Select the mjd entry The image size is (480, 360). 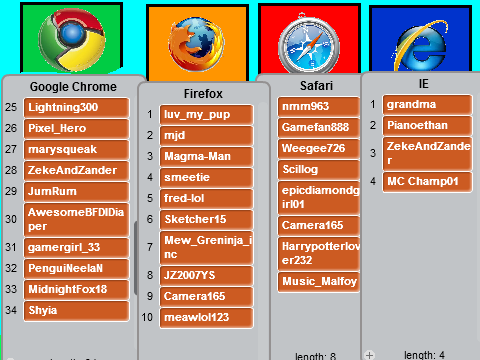click(207, 136)
